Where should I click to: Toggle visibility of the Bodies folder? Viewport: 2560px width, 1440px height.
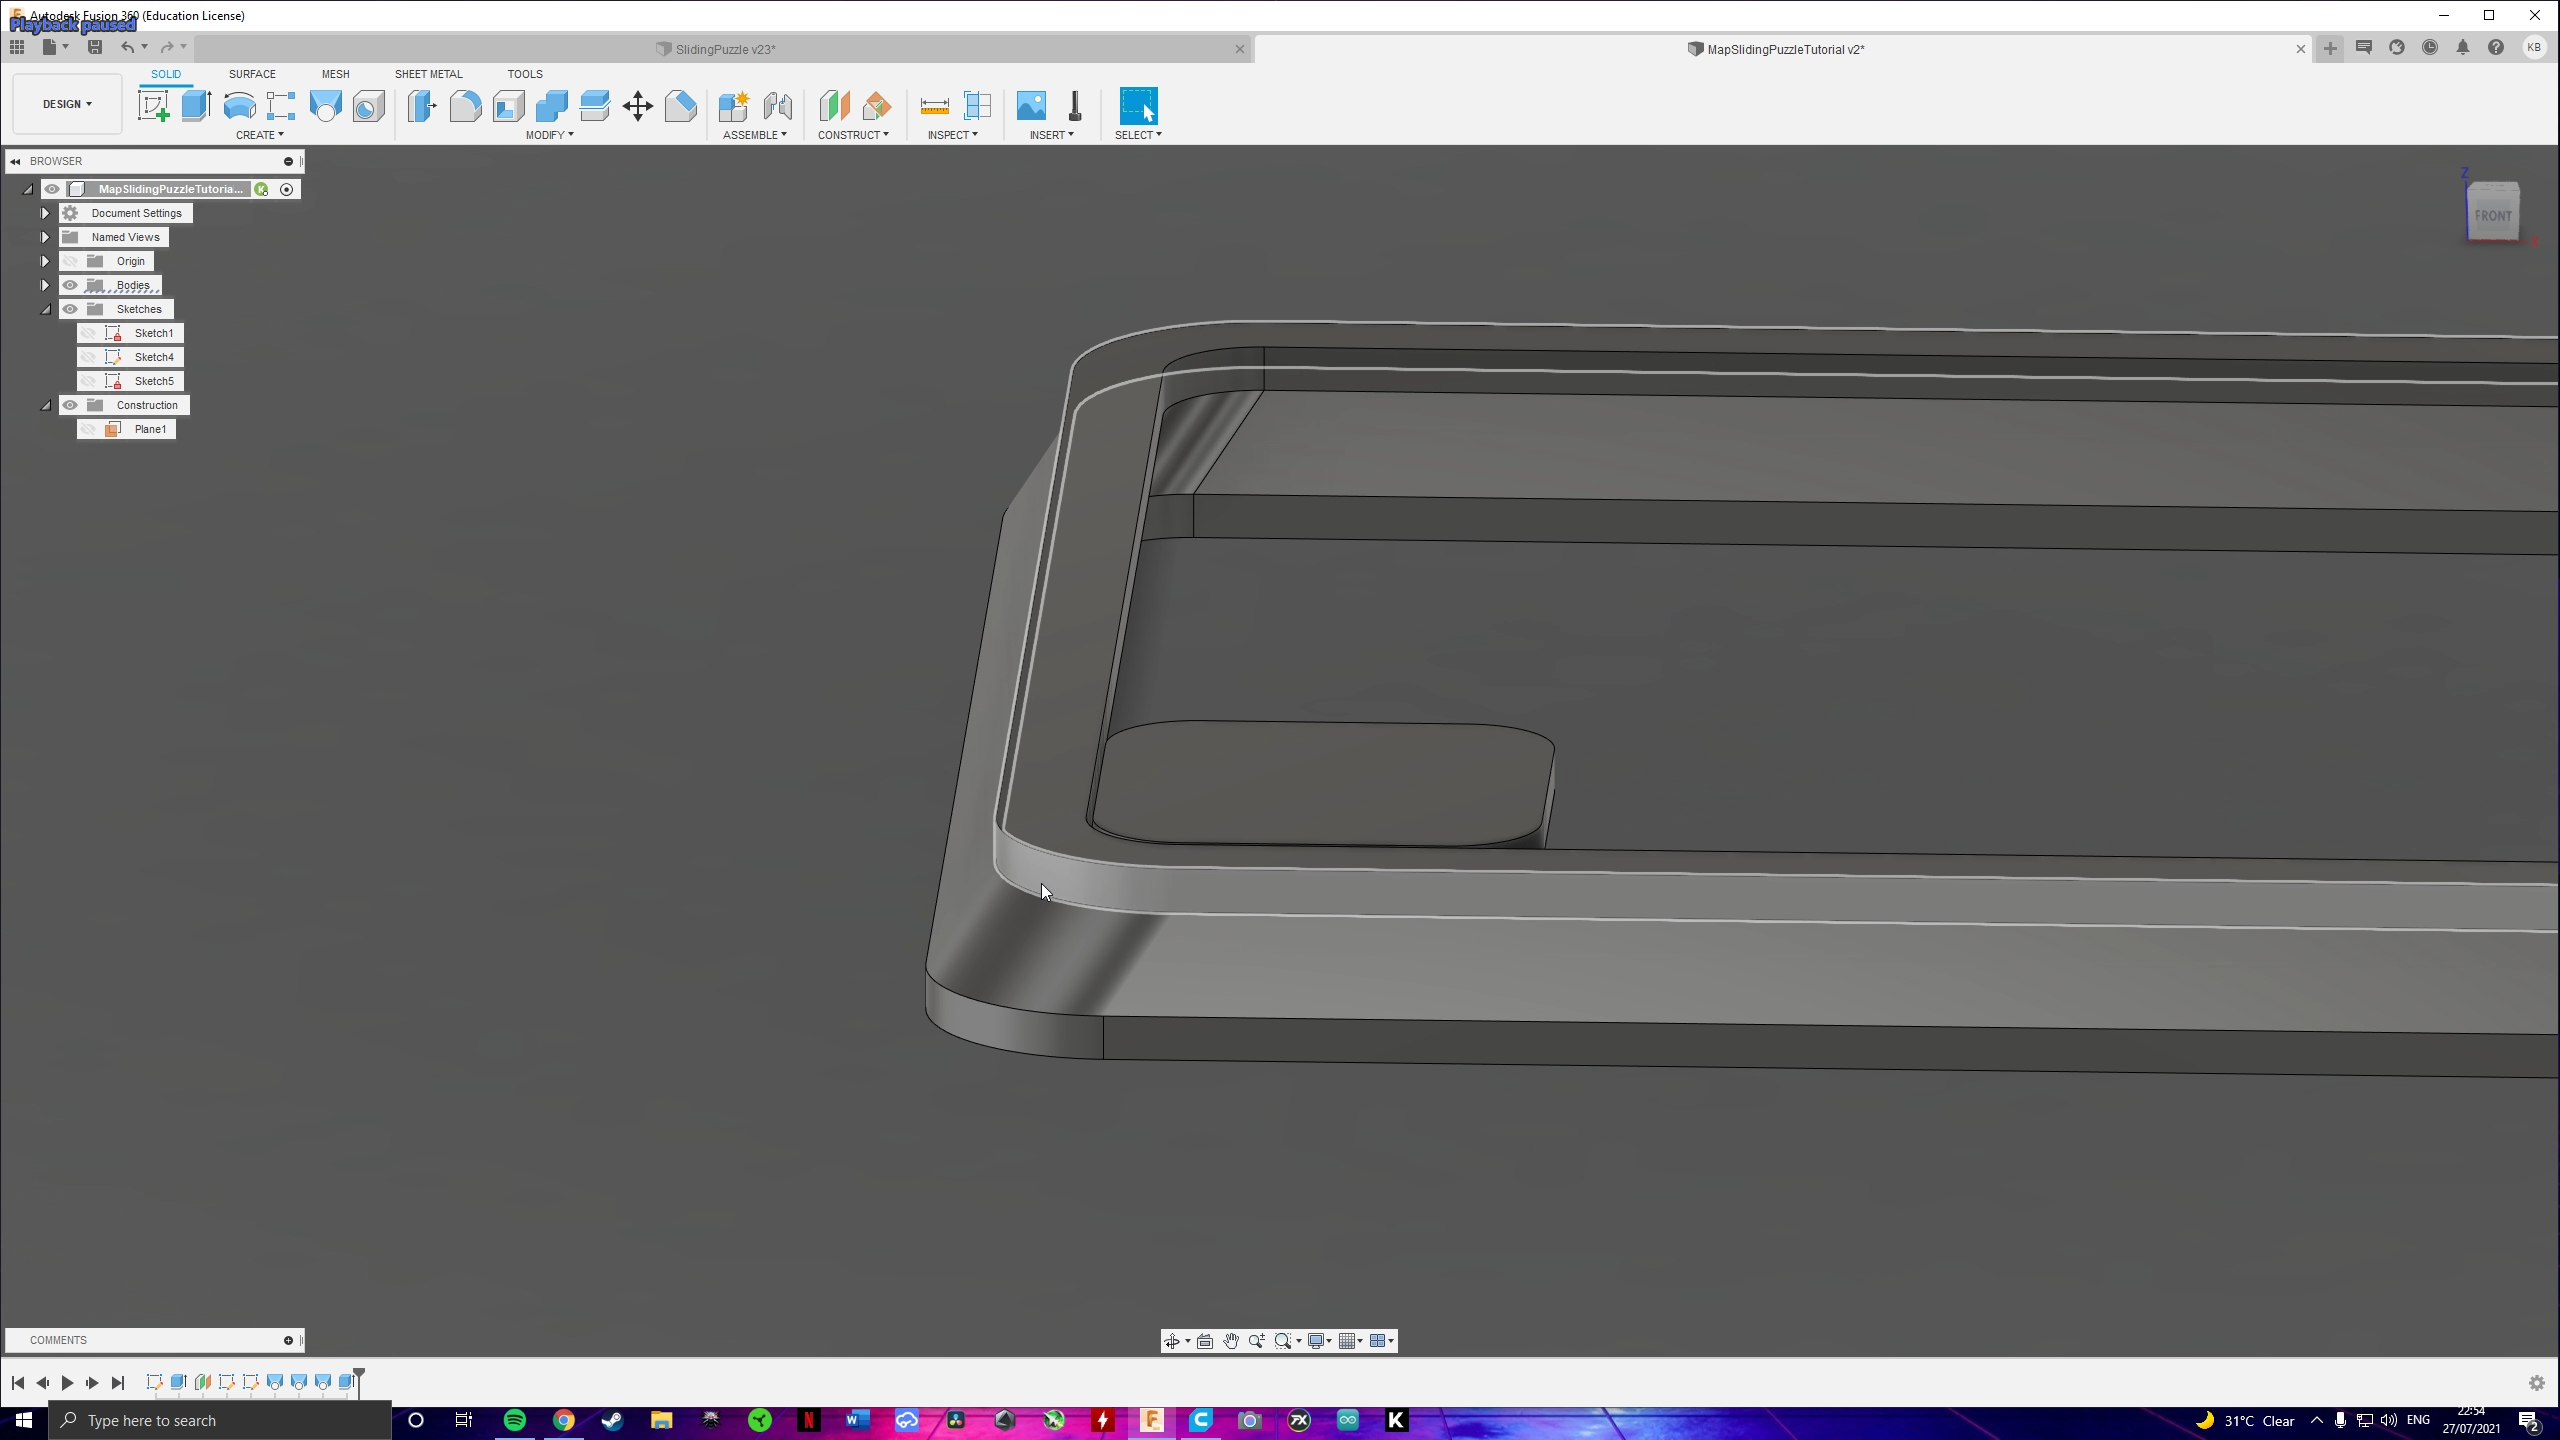70,285
